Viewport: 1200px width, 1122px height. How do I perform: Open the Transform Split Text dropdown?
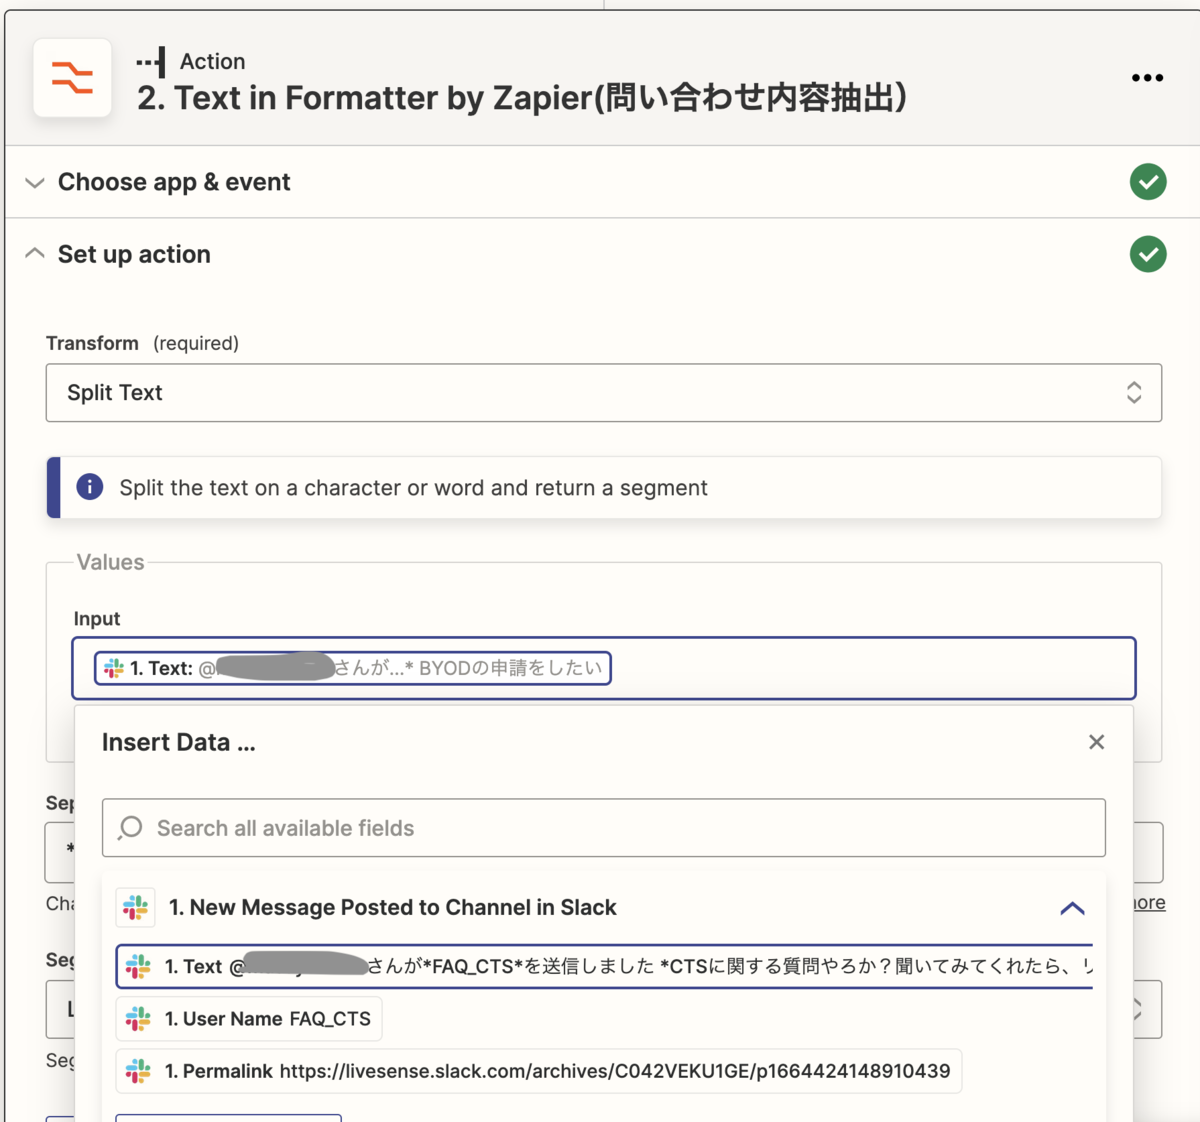604,393
